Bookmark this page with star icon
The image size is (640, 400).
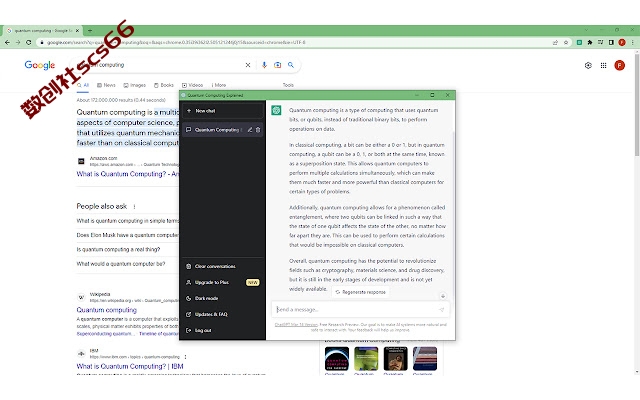(x=566, y=42)
